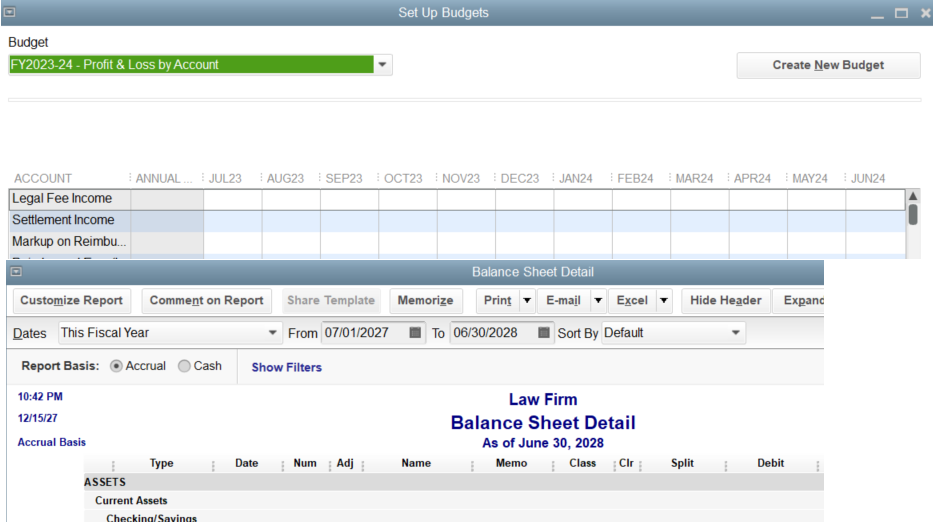Expand the Dates range dropdown
This screenshot has width=933, height=522.
click(x=272, y=333)
